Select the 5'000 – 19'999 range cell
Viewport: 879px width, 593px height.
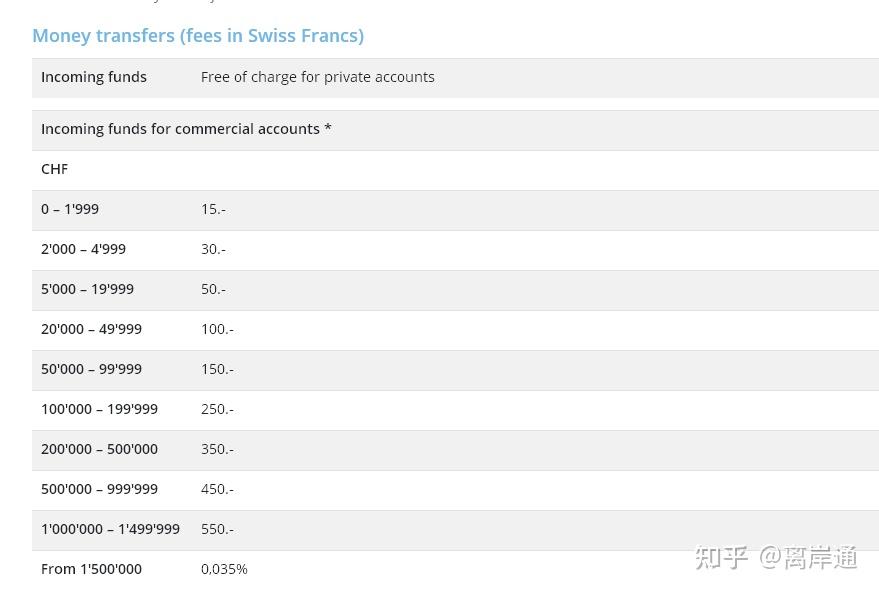pyautogui.click(x=87, y=289)
